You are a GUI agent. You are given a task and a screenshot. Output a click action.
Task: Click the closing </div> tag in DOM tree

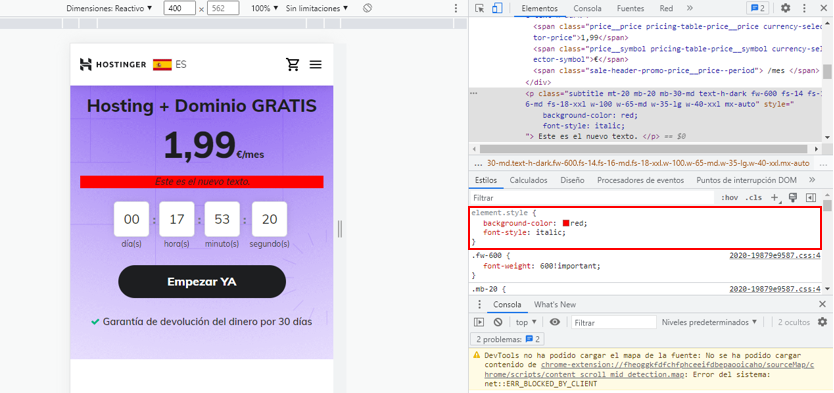pos(537,82)
